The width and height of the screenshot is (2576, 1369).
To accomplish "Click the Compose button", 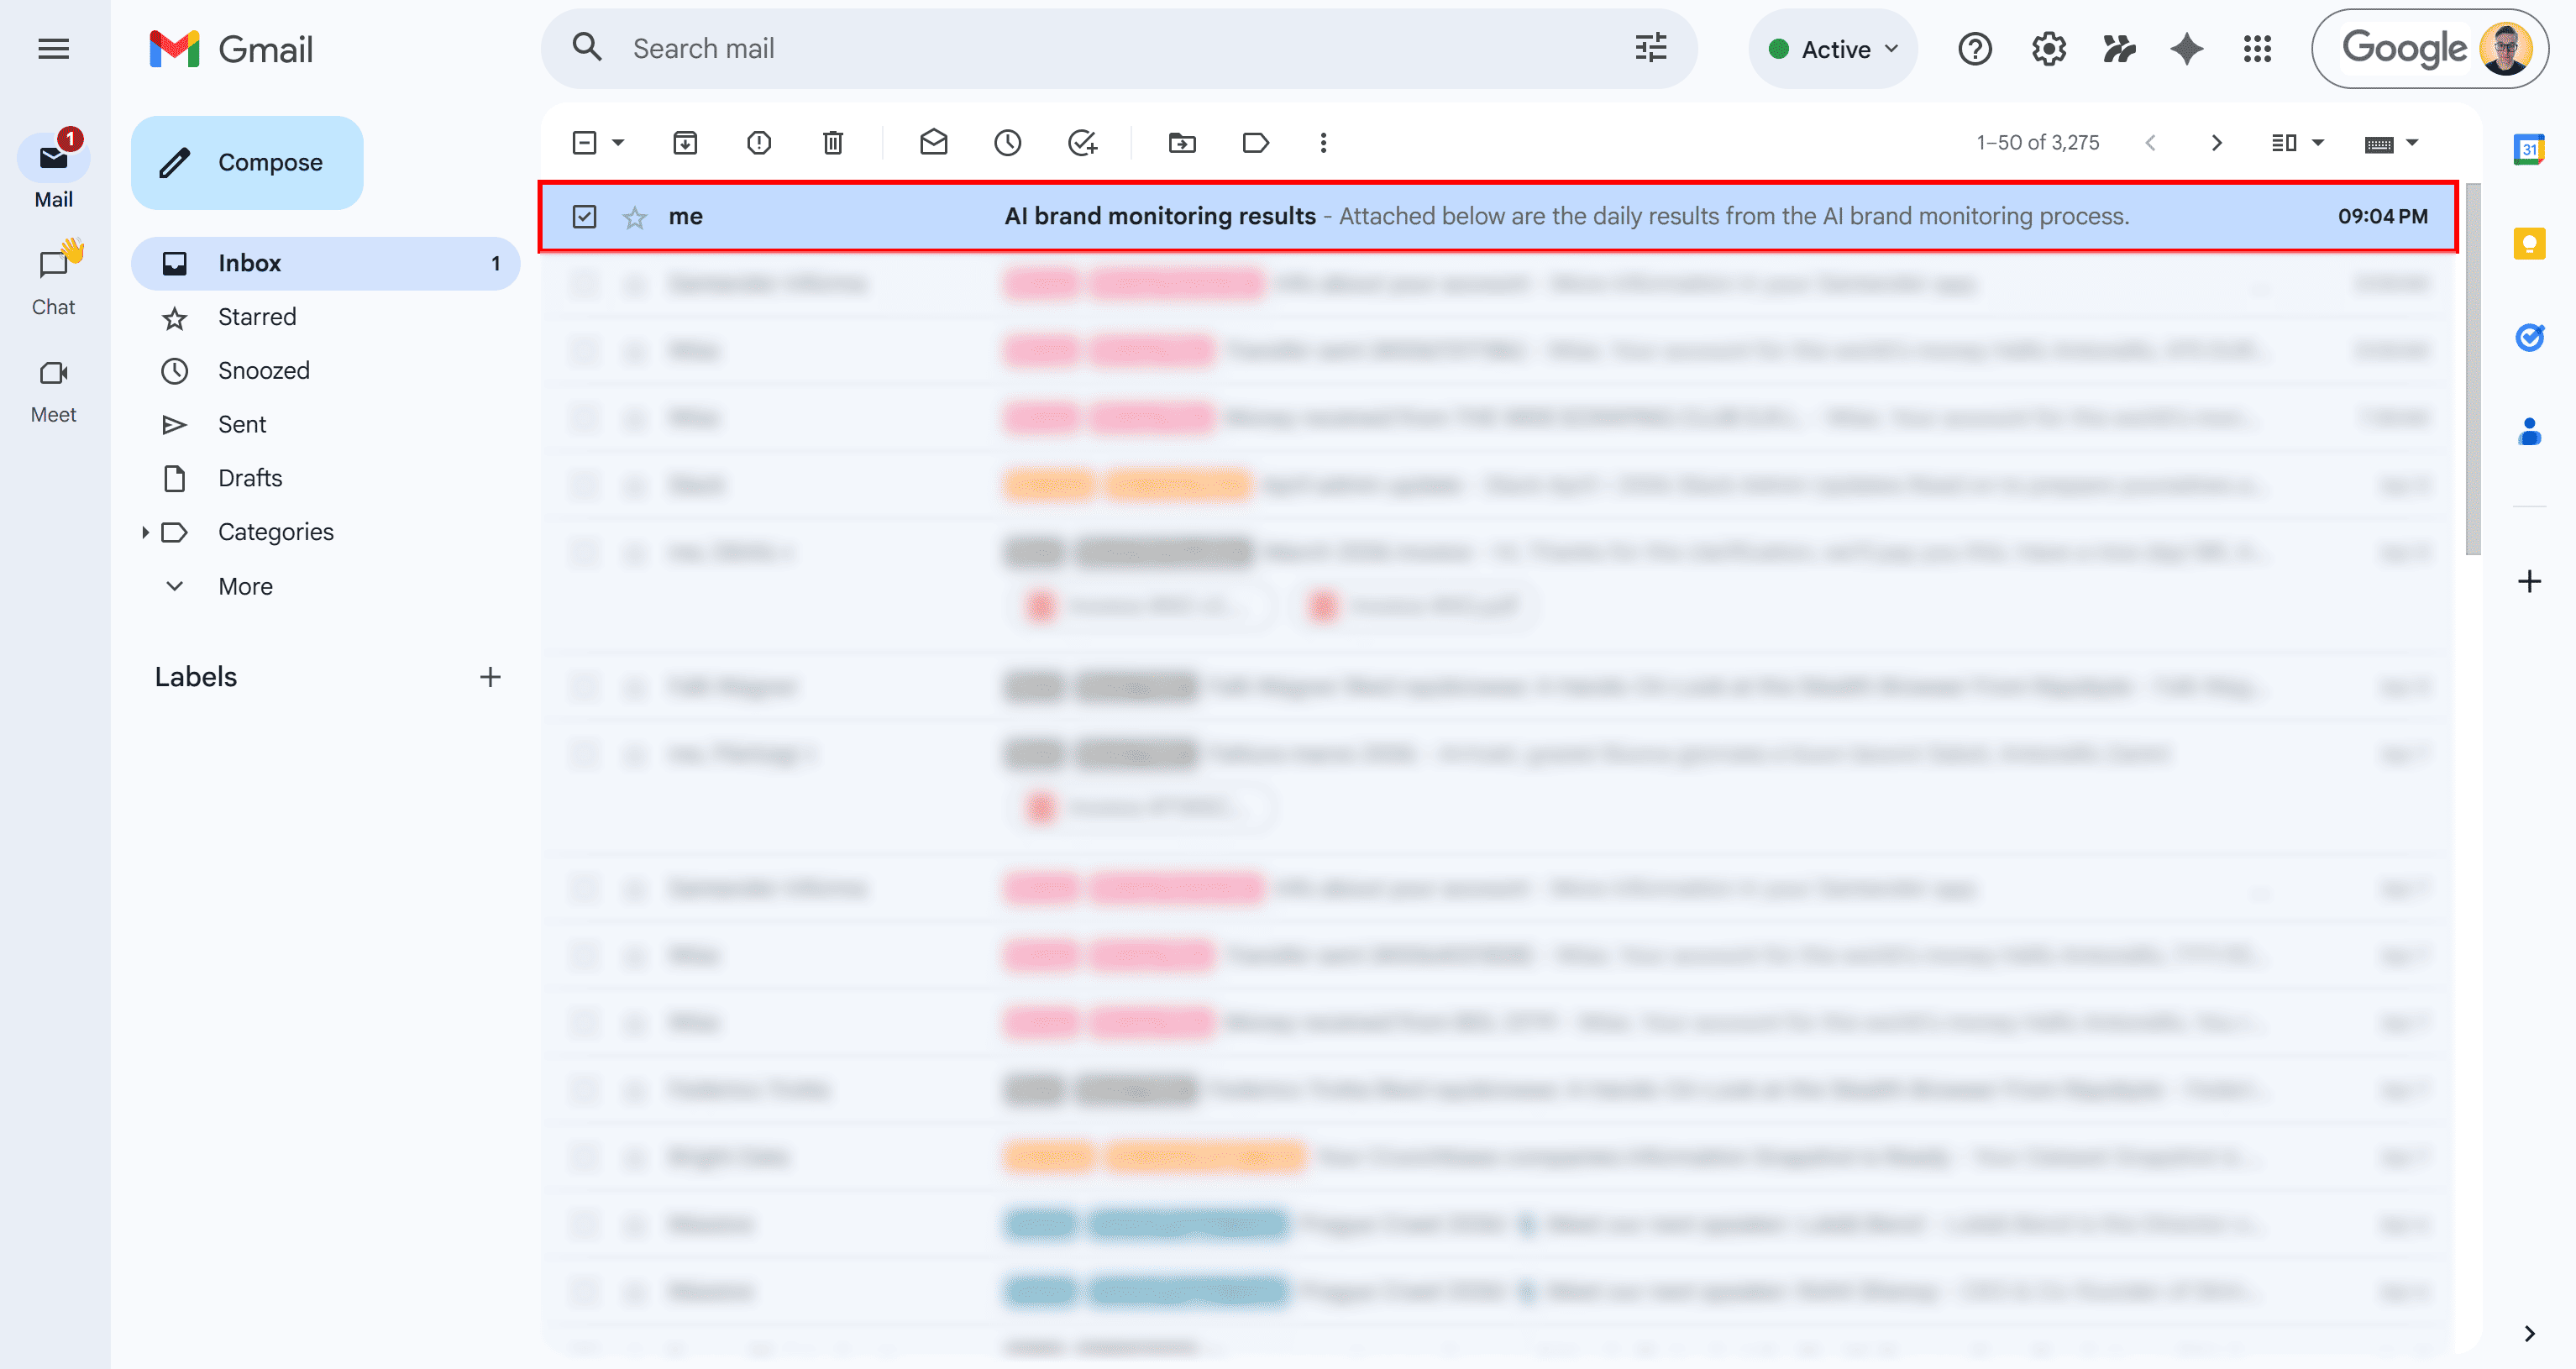I will pos(246,162).
